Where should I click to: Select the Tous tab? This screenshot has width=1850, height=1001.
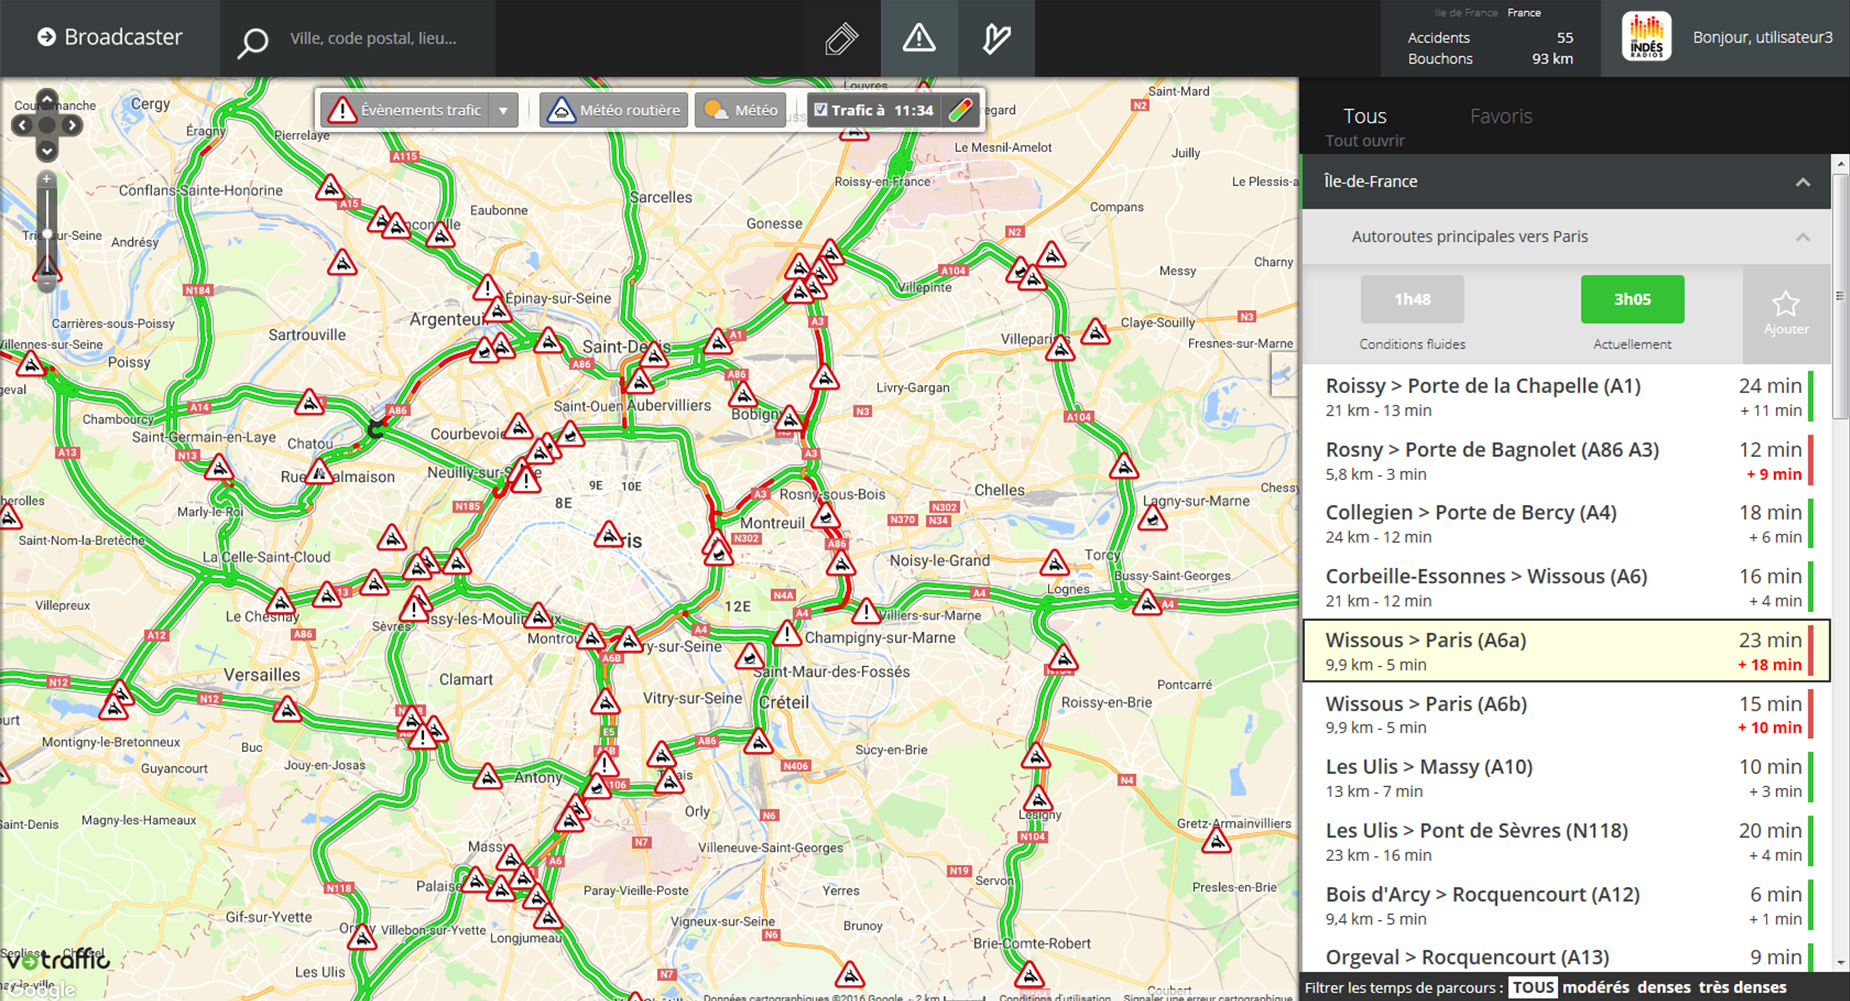click(1364, 116)
